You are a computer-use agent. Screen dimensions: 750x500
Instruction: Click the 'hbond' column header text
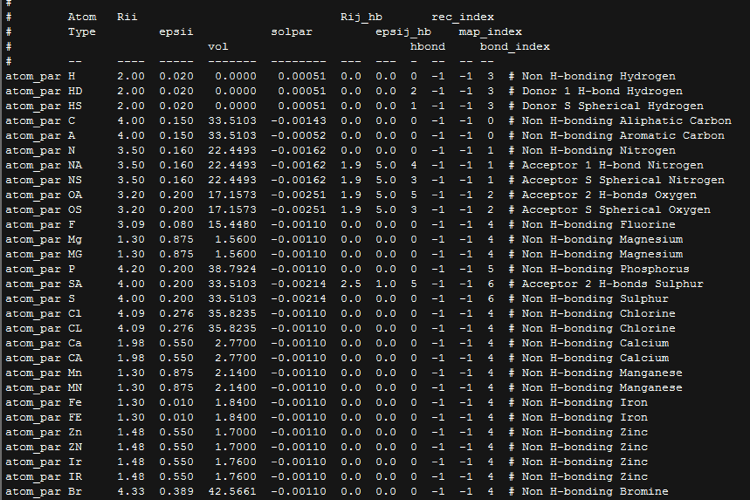tap(428, 47)
